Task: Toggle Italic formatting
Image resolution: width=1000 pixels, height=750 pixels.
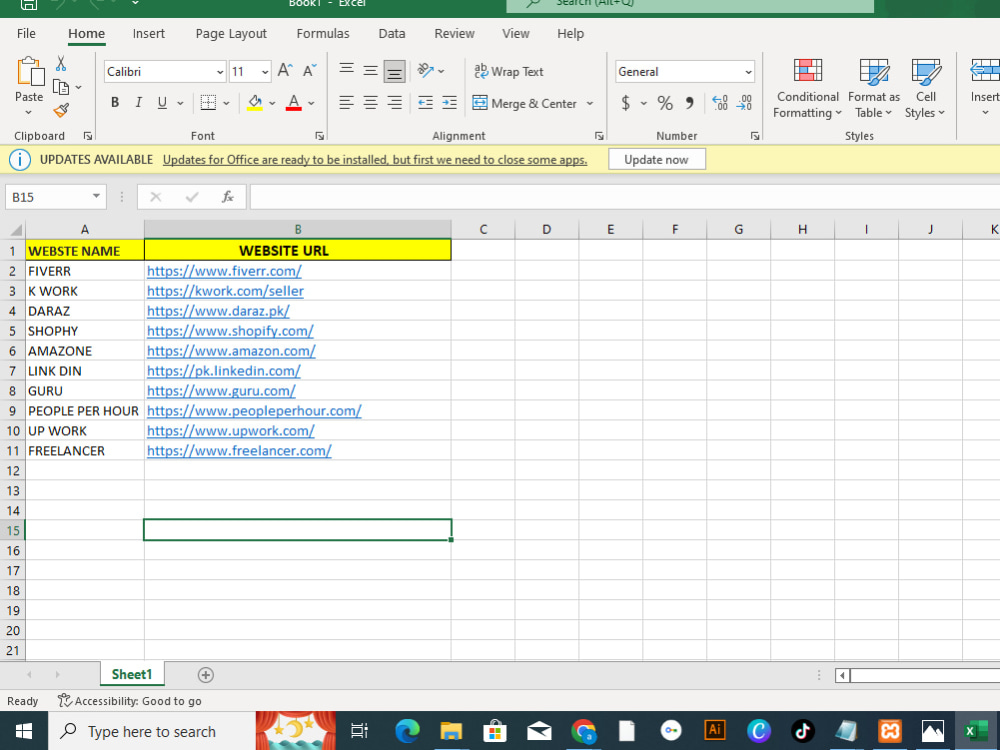Action: (138, 103)
